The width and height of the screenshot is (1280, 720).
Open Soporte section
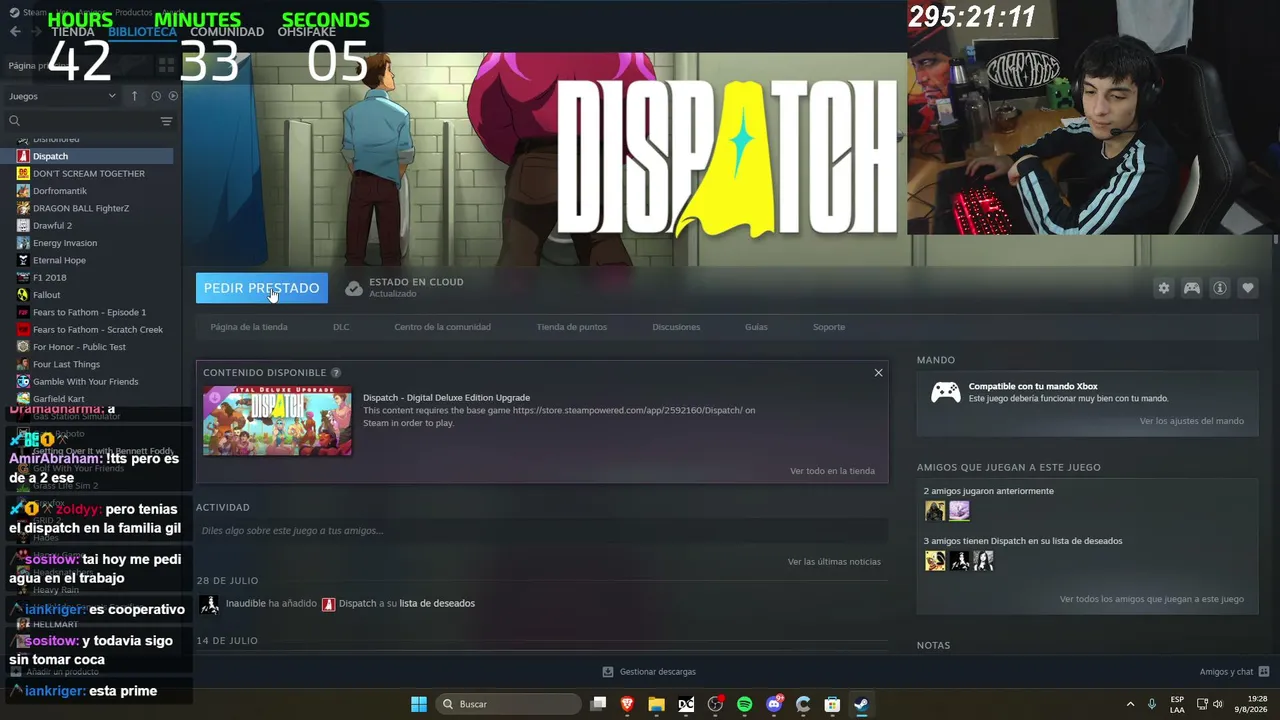829,327
